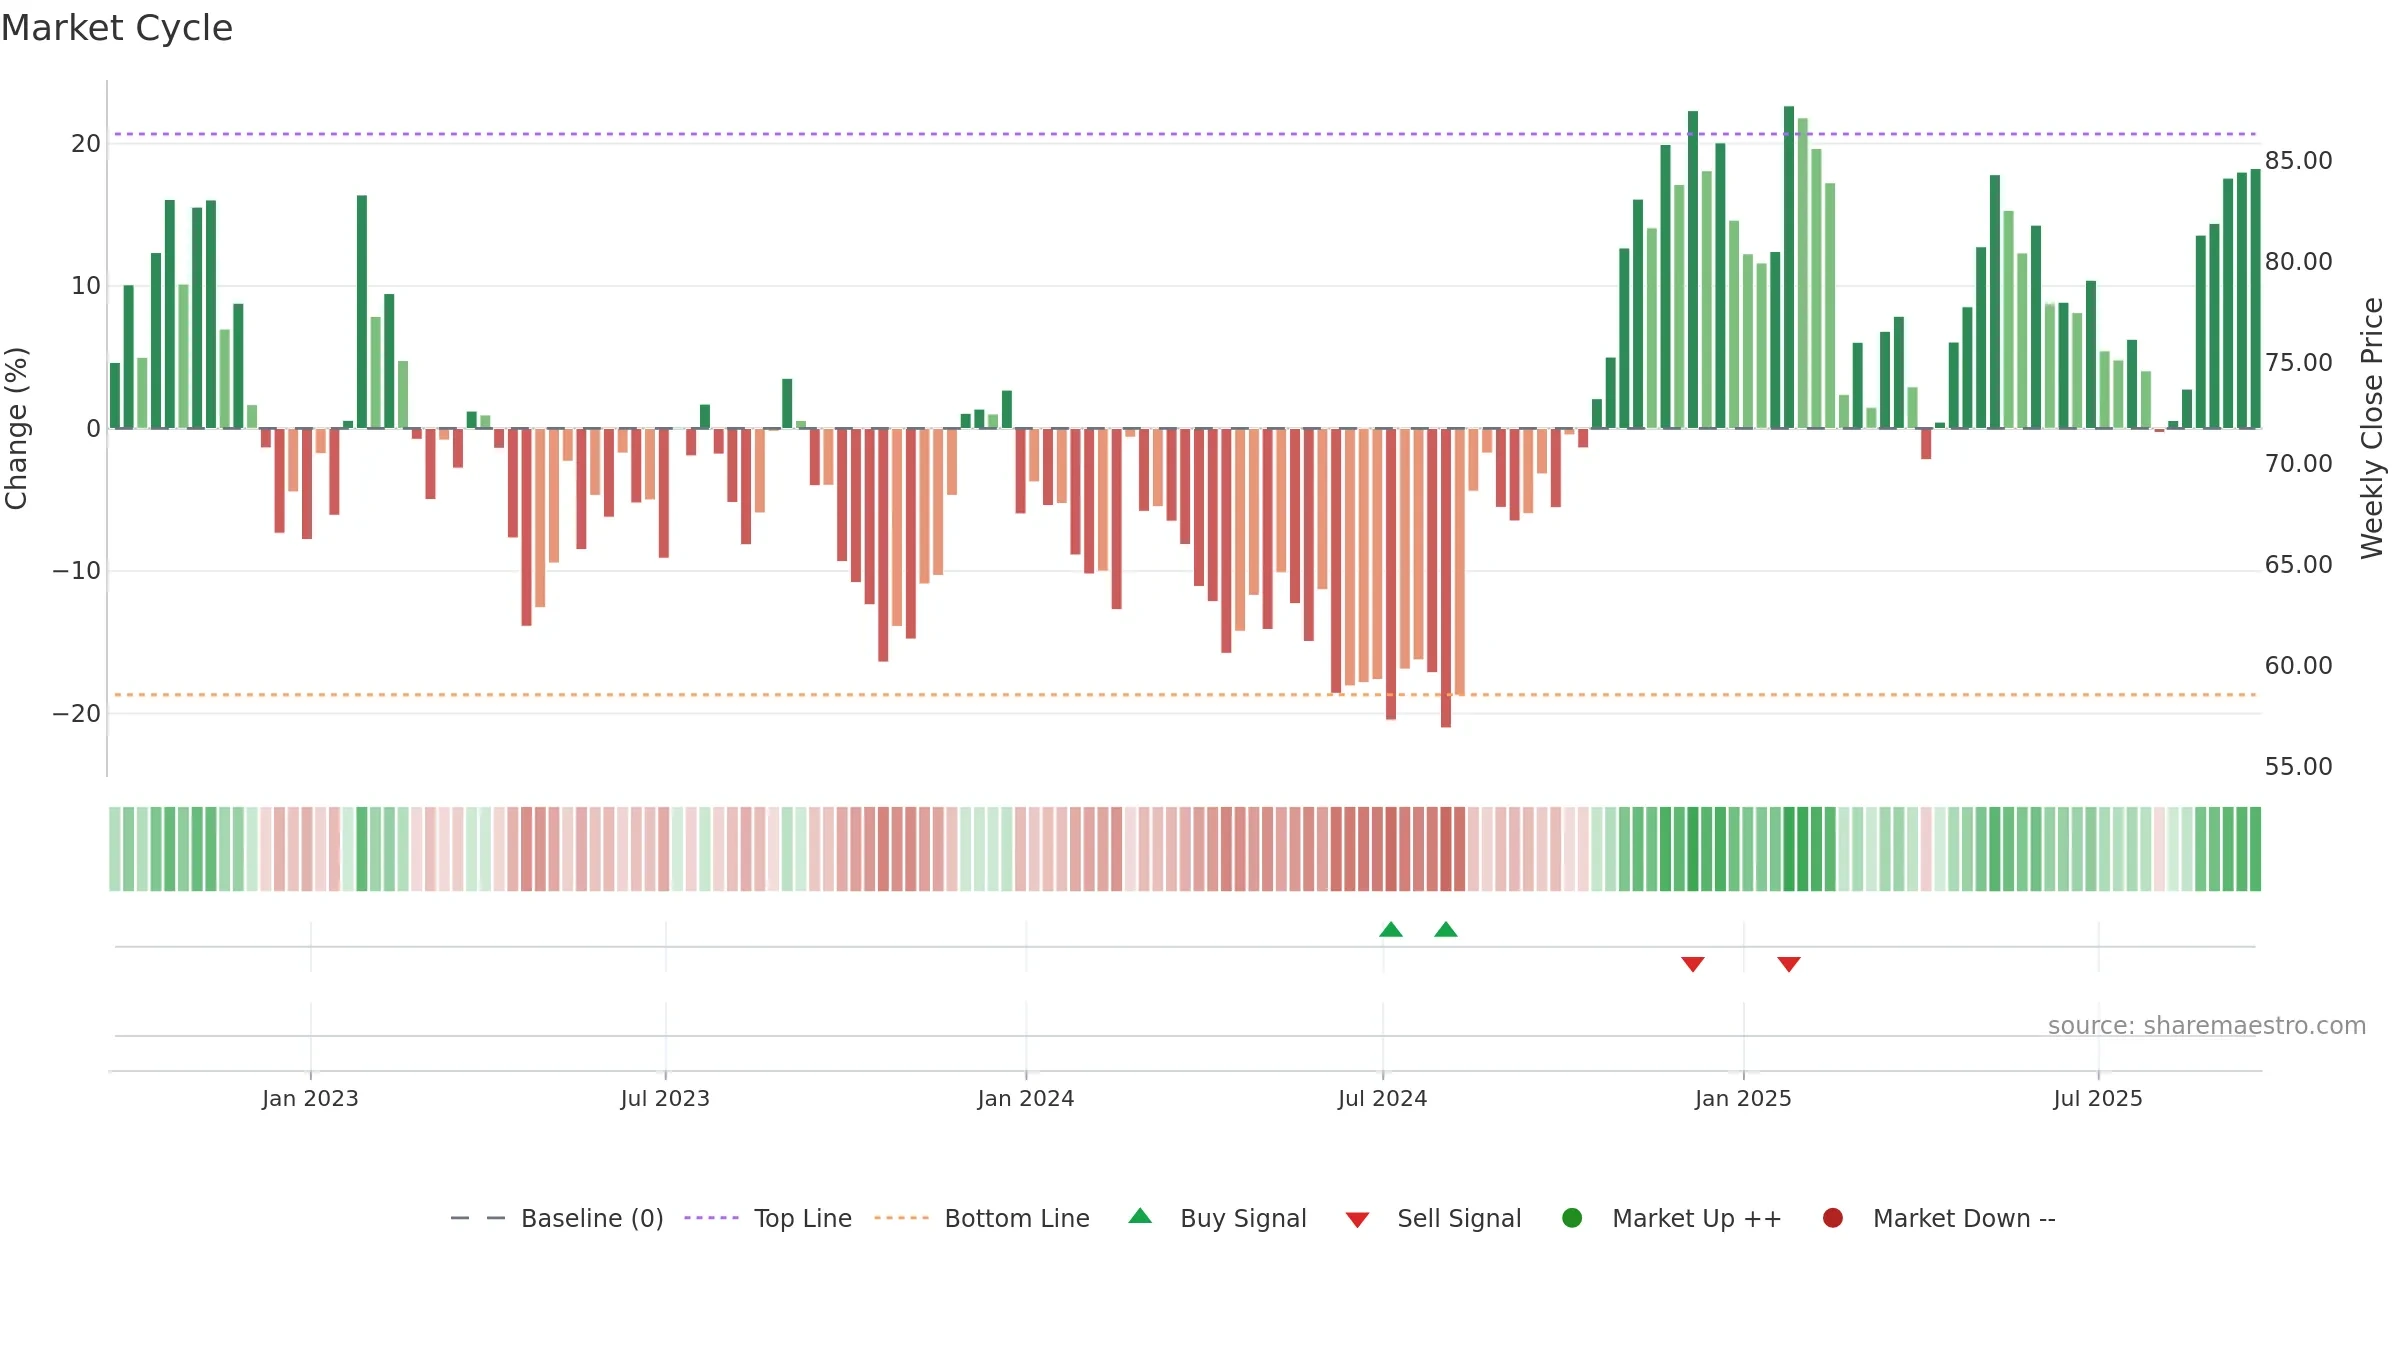
Task: Click the green Market Up circle in legend
Action: tap(1572, 1218)
